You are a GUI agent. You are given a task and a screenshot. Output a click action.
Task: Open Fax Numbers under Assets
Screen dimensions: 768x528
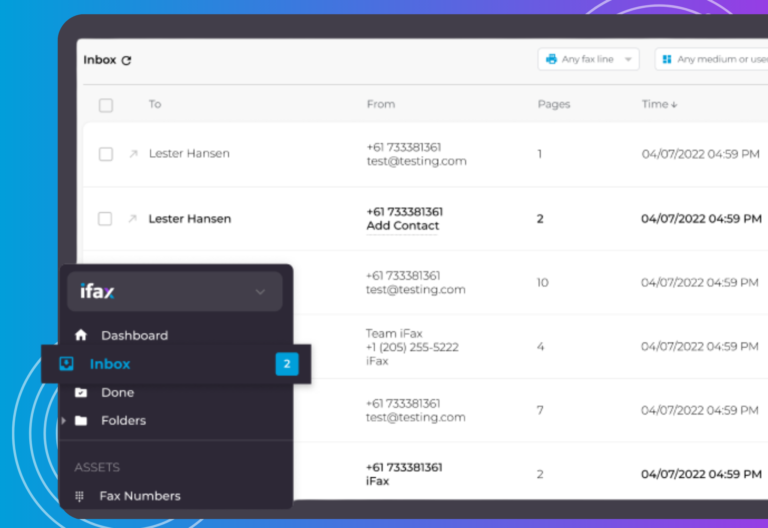[140, 496]
